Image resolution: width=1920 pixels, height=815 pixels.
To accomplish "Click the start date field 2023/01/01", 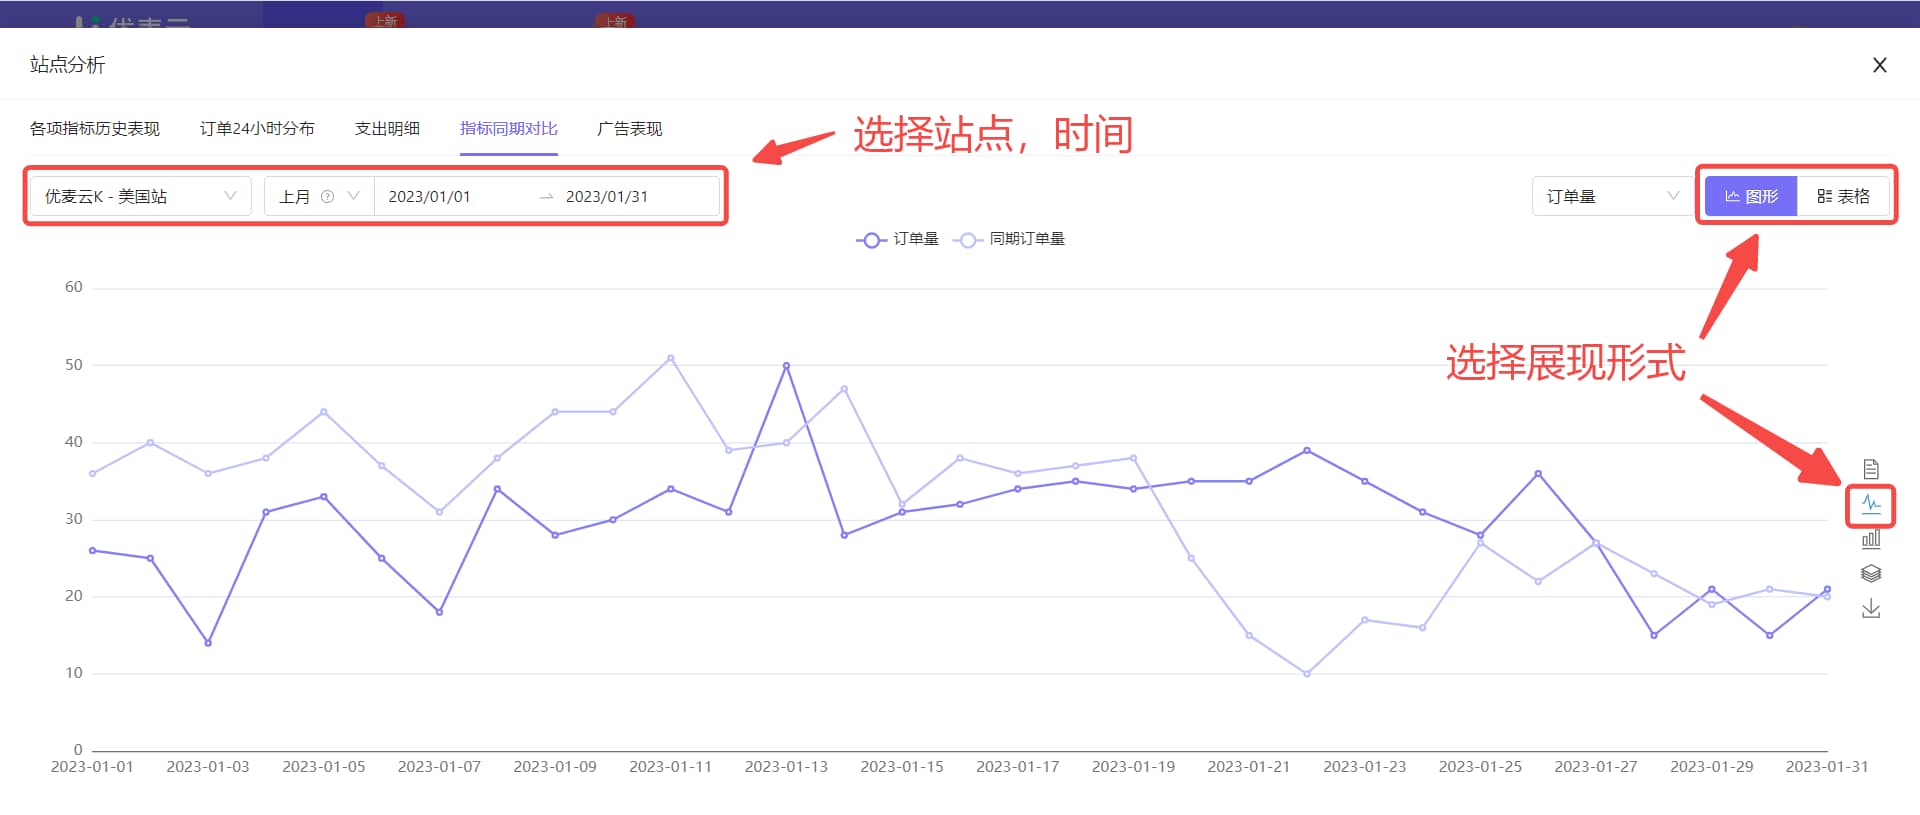I will 429,196.
